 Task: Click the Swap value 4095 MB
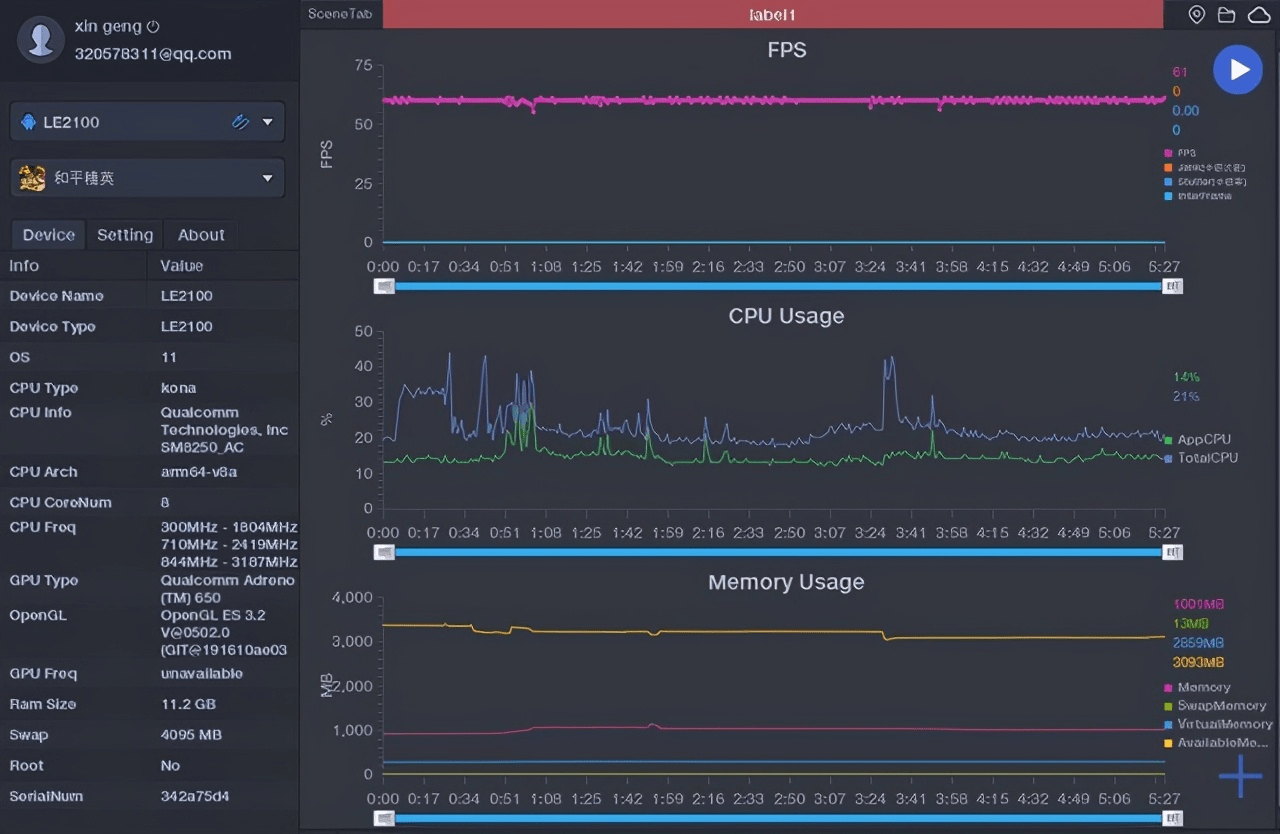[x=190, y=735]
